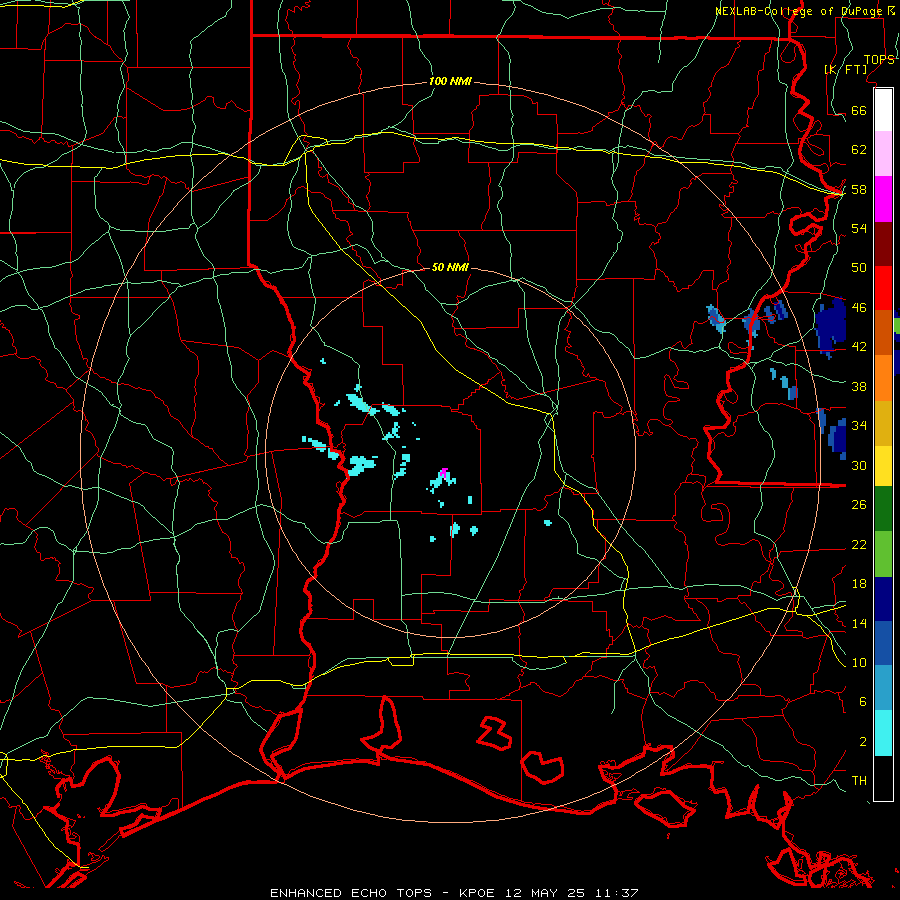Click the 100 NMI range ring label

click(x=450, y=81)
